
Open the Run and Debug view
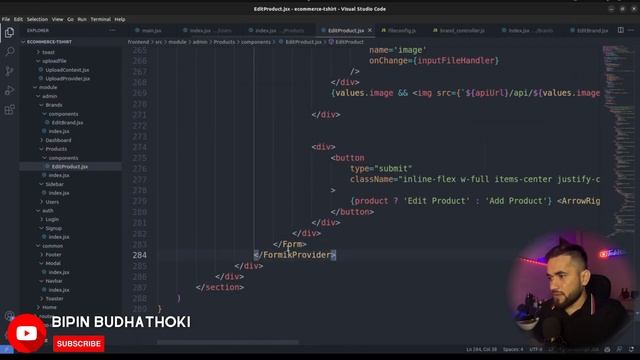point(9,90)
